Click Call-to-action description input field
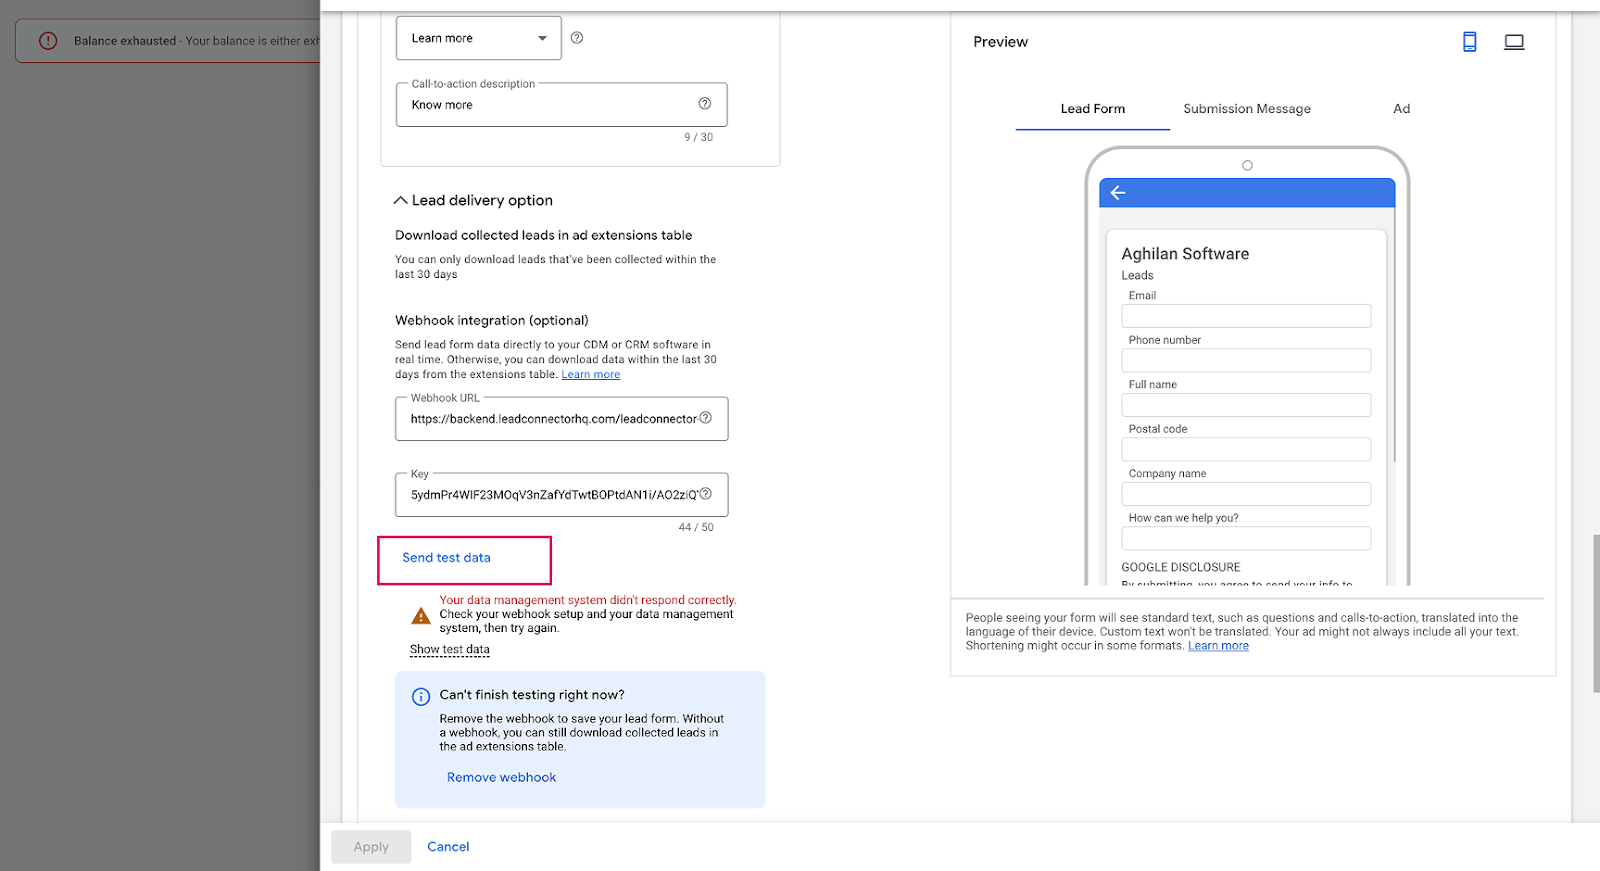Viewport: 1600px width, 871px height. pyautogui.click(x=561, y=105)
